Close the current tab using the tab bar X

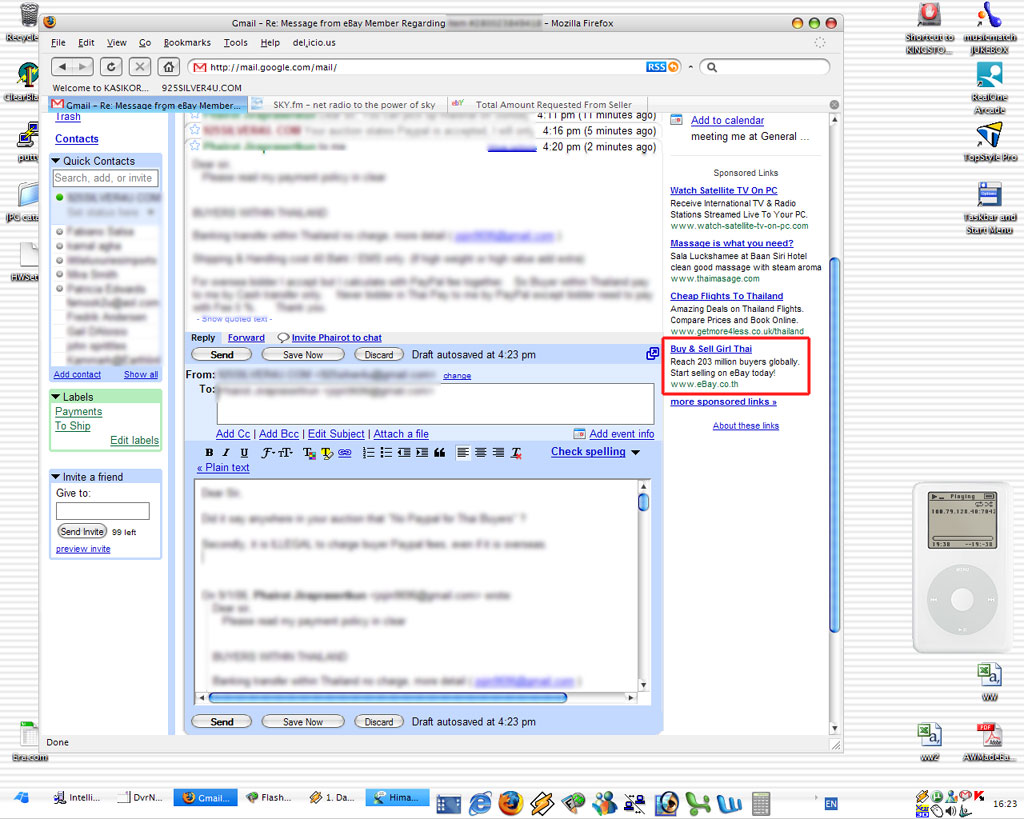[834, 104]
